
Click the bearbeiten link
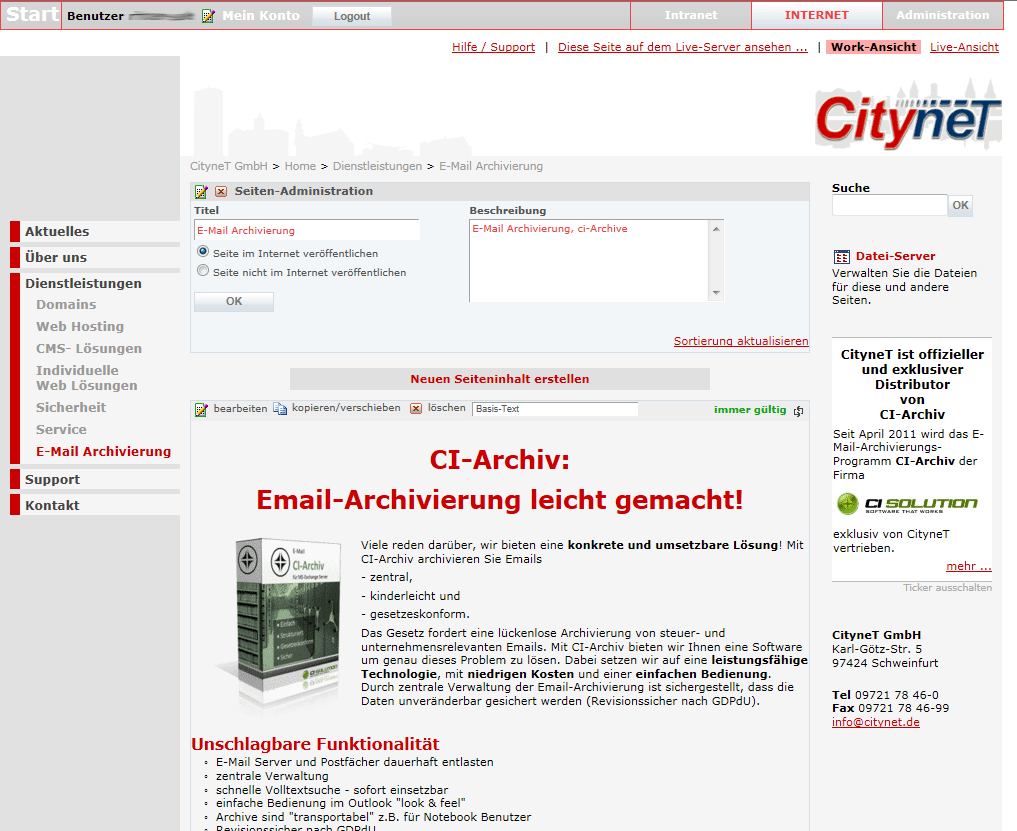[x=240, y=409]
